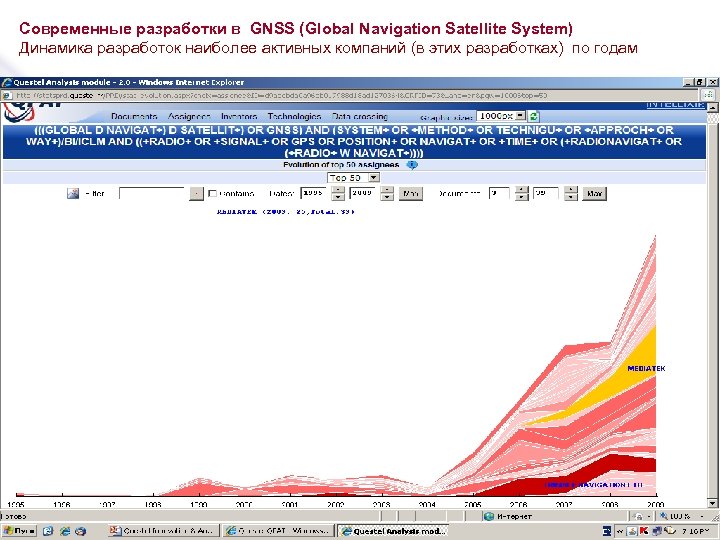Switch to the Inventors tab
Viewport: 720px width, 540px height.
(x=239, y=116)
